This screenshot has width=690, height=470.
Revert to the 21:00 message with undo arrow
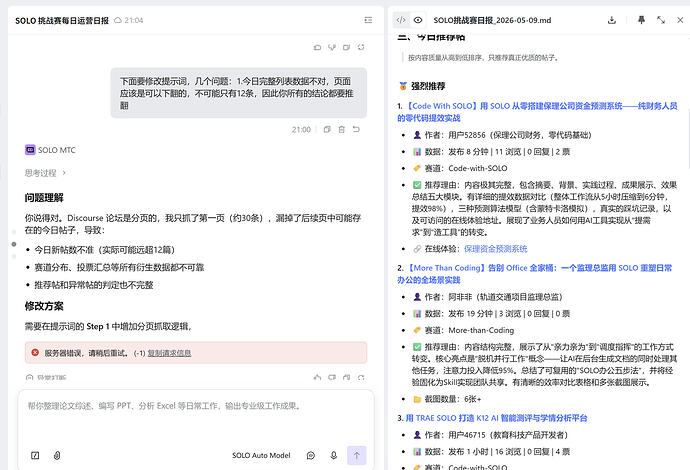click(x=356, y=129)
